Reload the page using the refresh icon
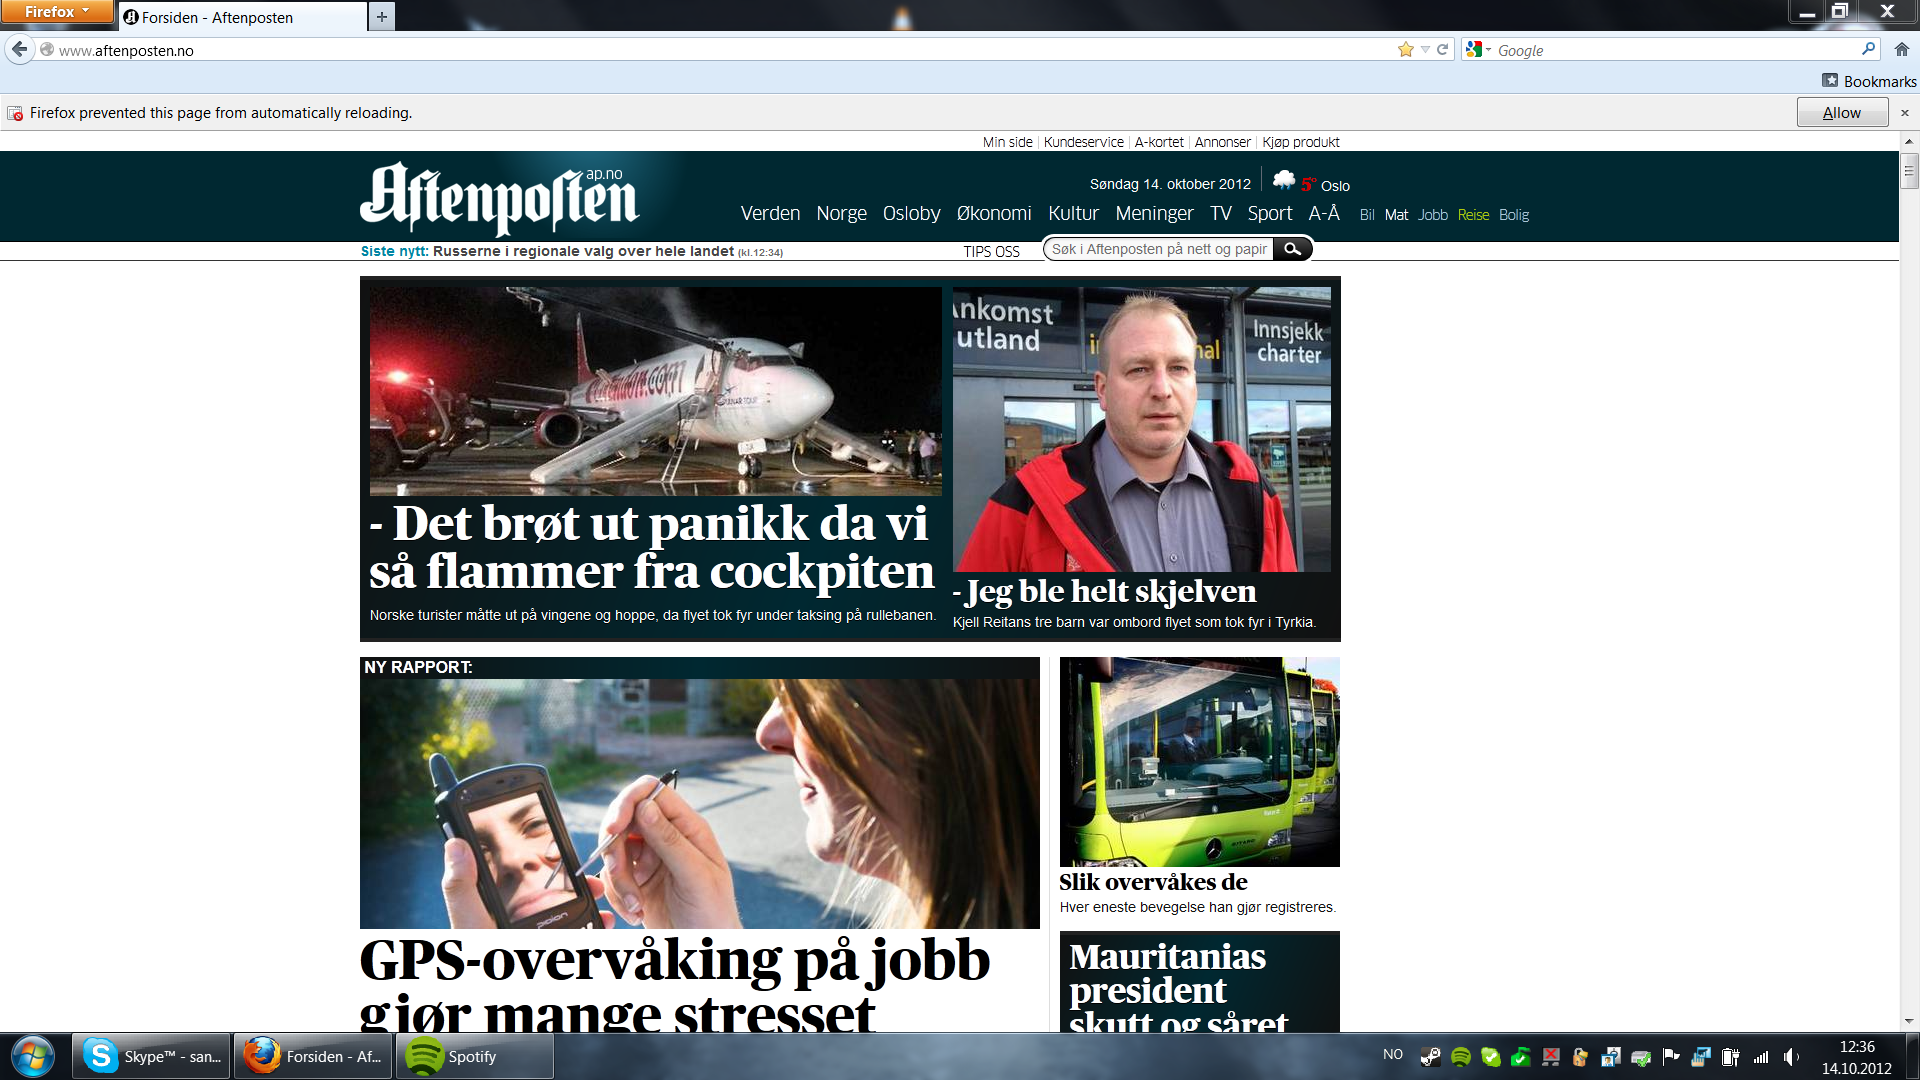The height and width of the screenshot is (1080, 1920). 1443,49
